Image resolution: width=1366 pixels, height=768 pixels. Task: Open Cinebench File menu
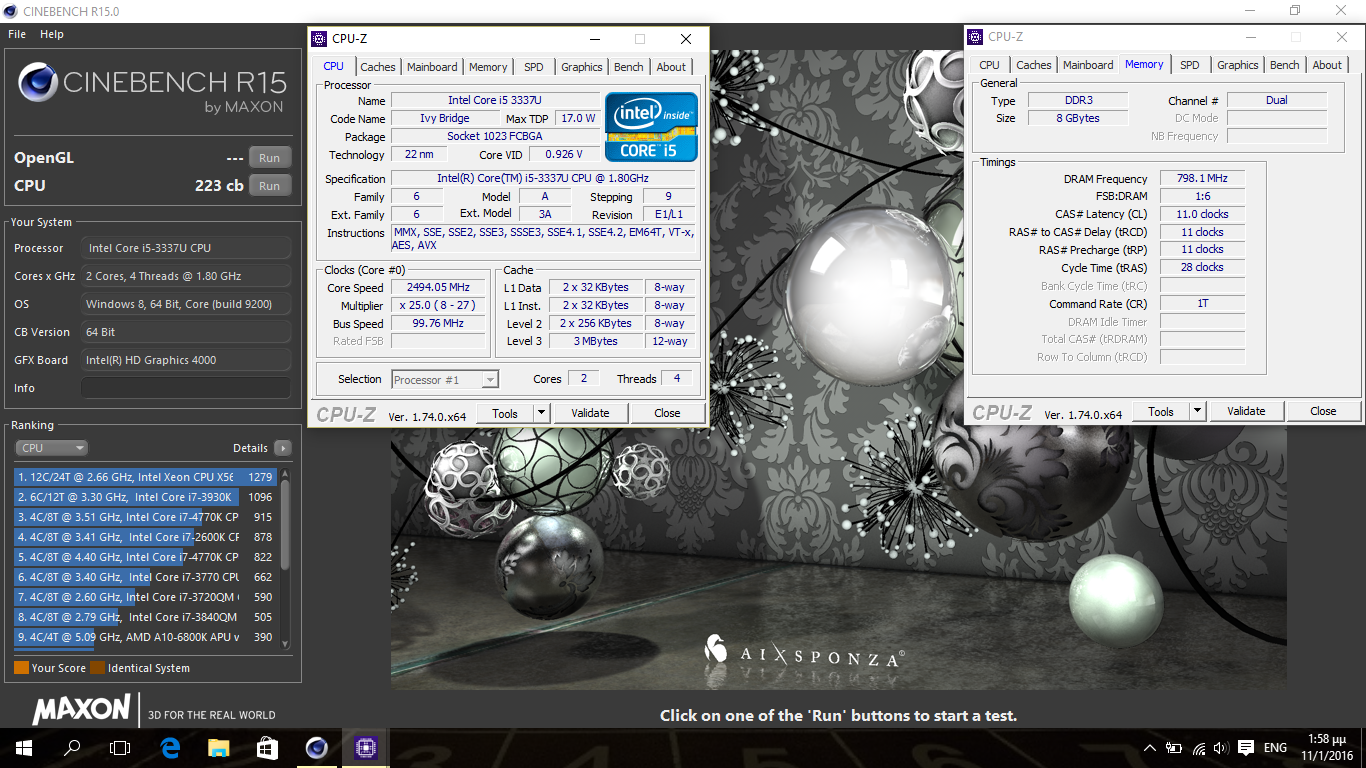pos(17,34)
